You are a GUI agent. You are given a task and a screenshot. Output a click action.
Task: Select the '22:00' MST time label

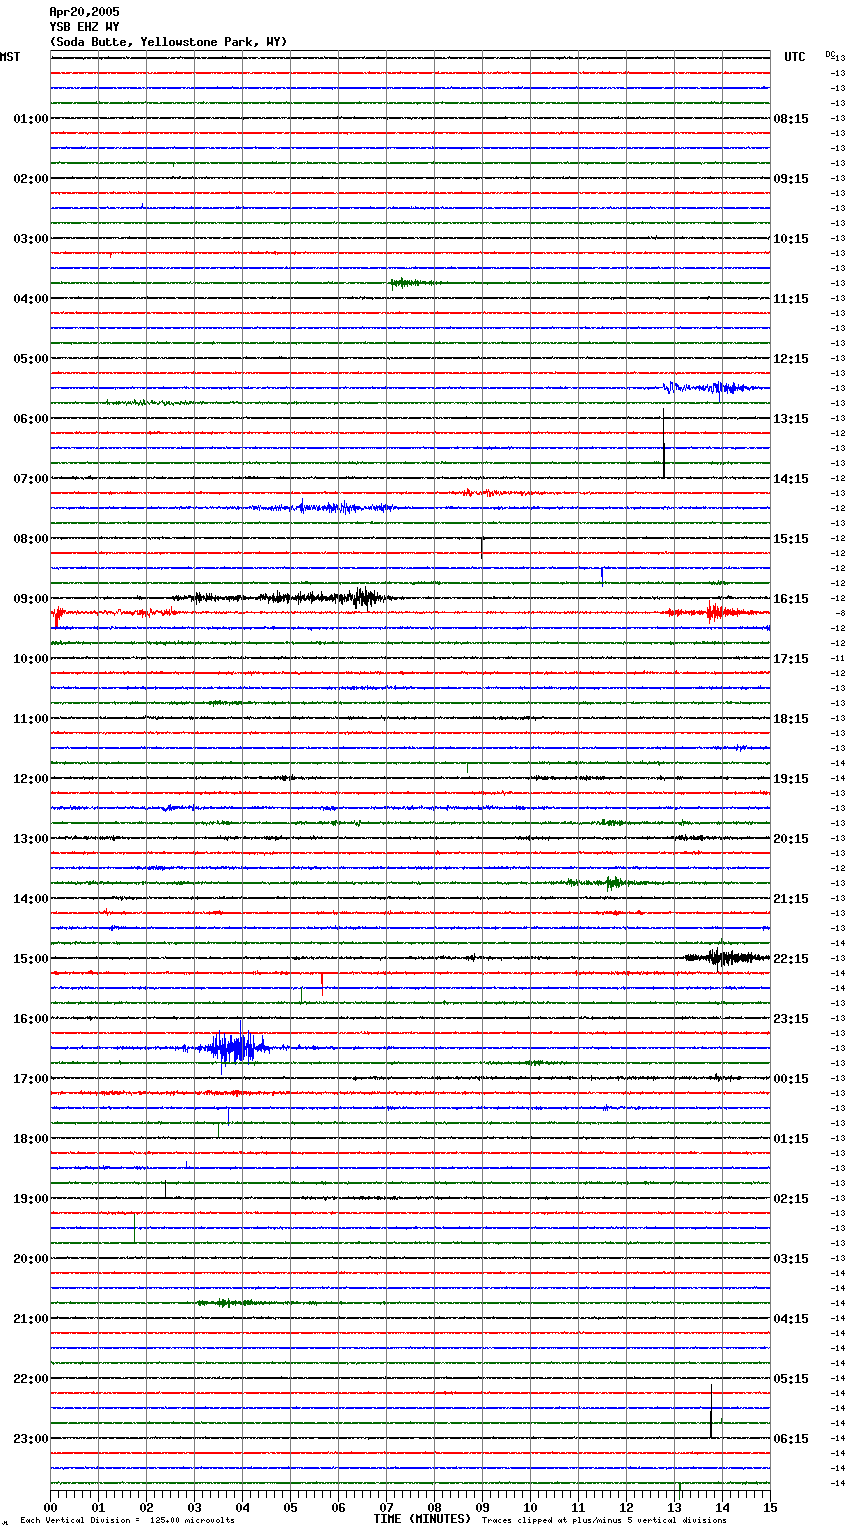tap(31, 1379)
